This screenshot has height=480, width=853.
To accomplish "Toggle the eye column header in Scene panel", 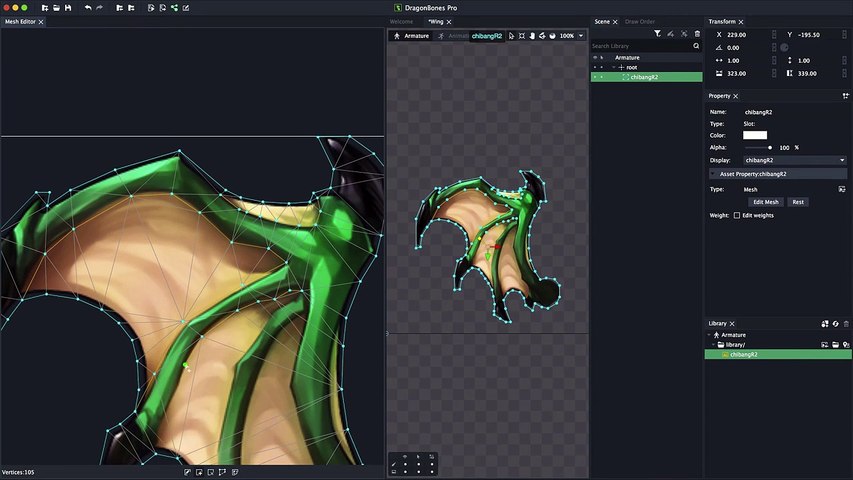I will pos(595,58).
